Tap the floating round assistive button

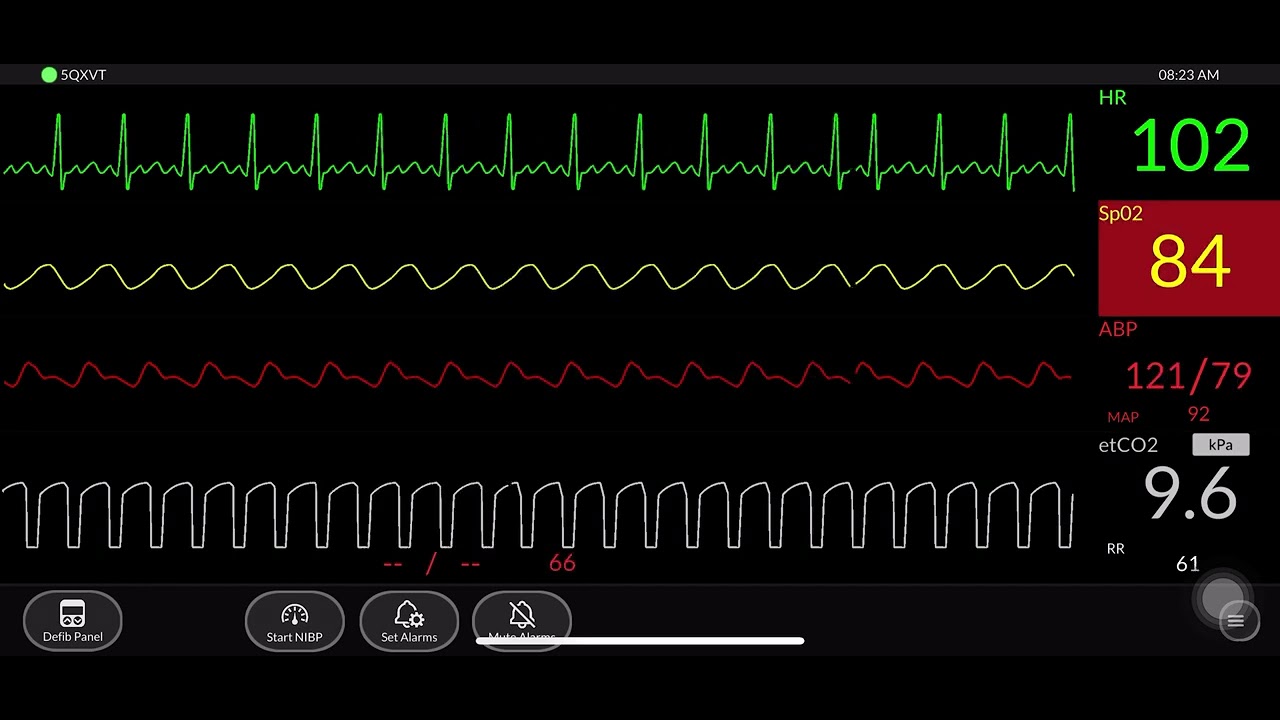pos(1222,596)
